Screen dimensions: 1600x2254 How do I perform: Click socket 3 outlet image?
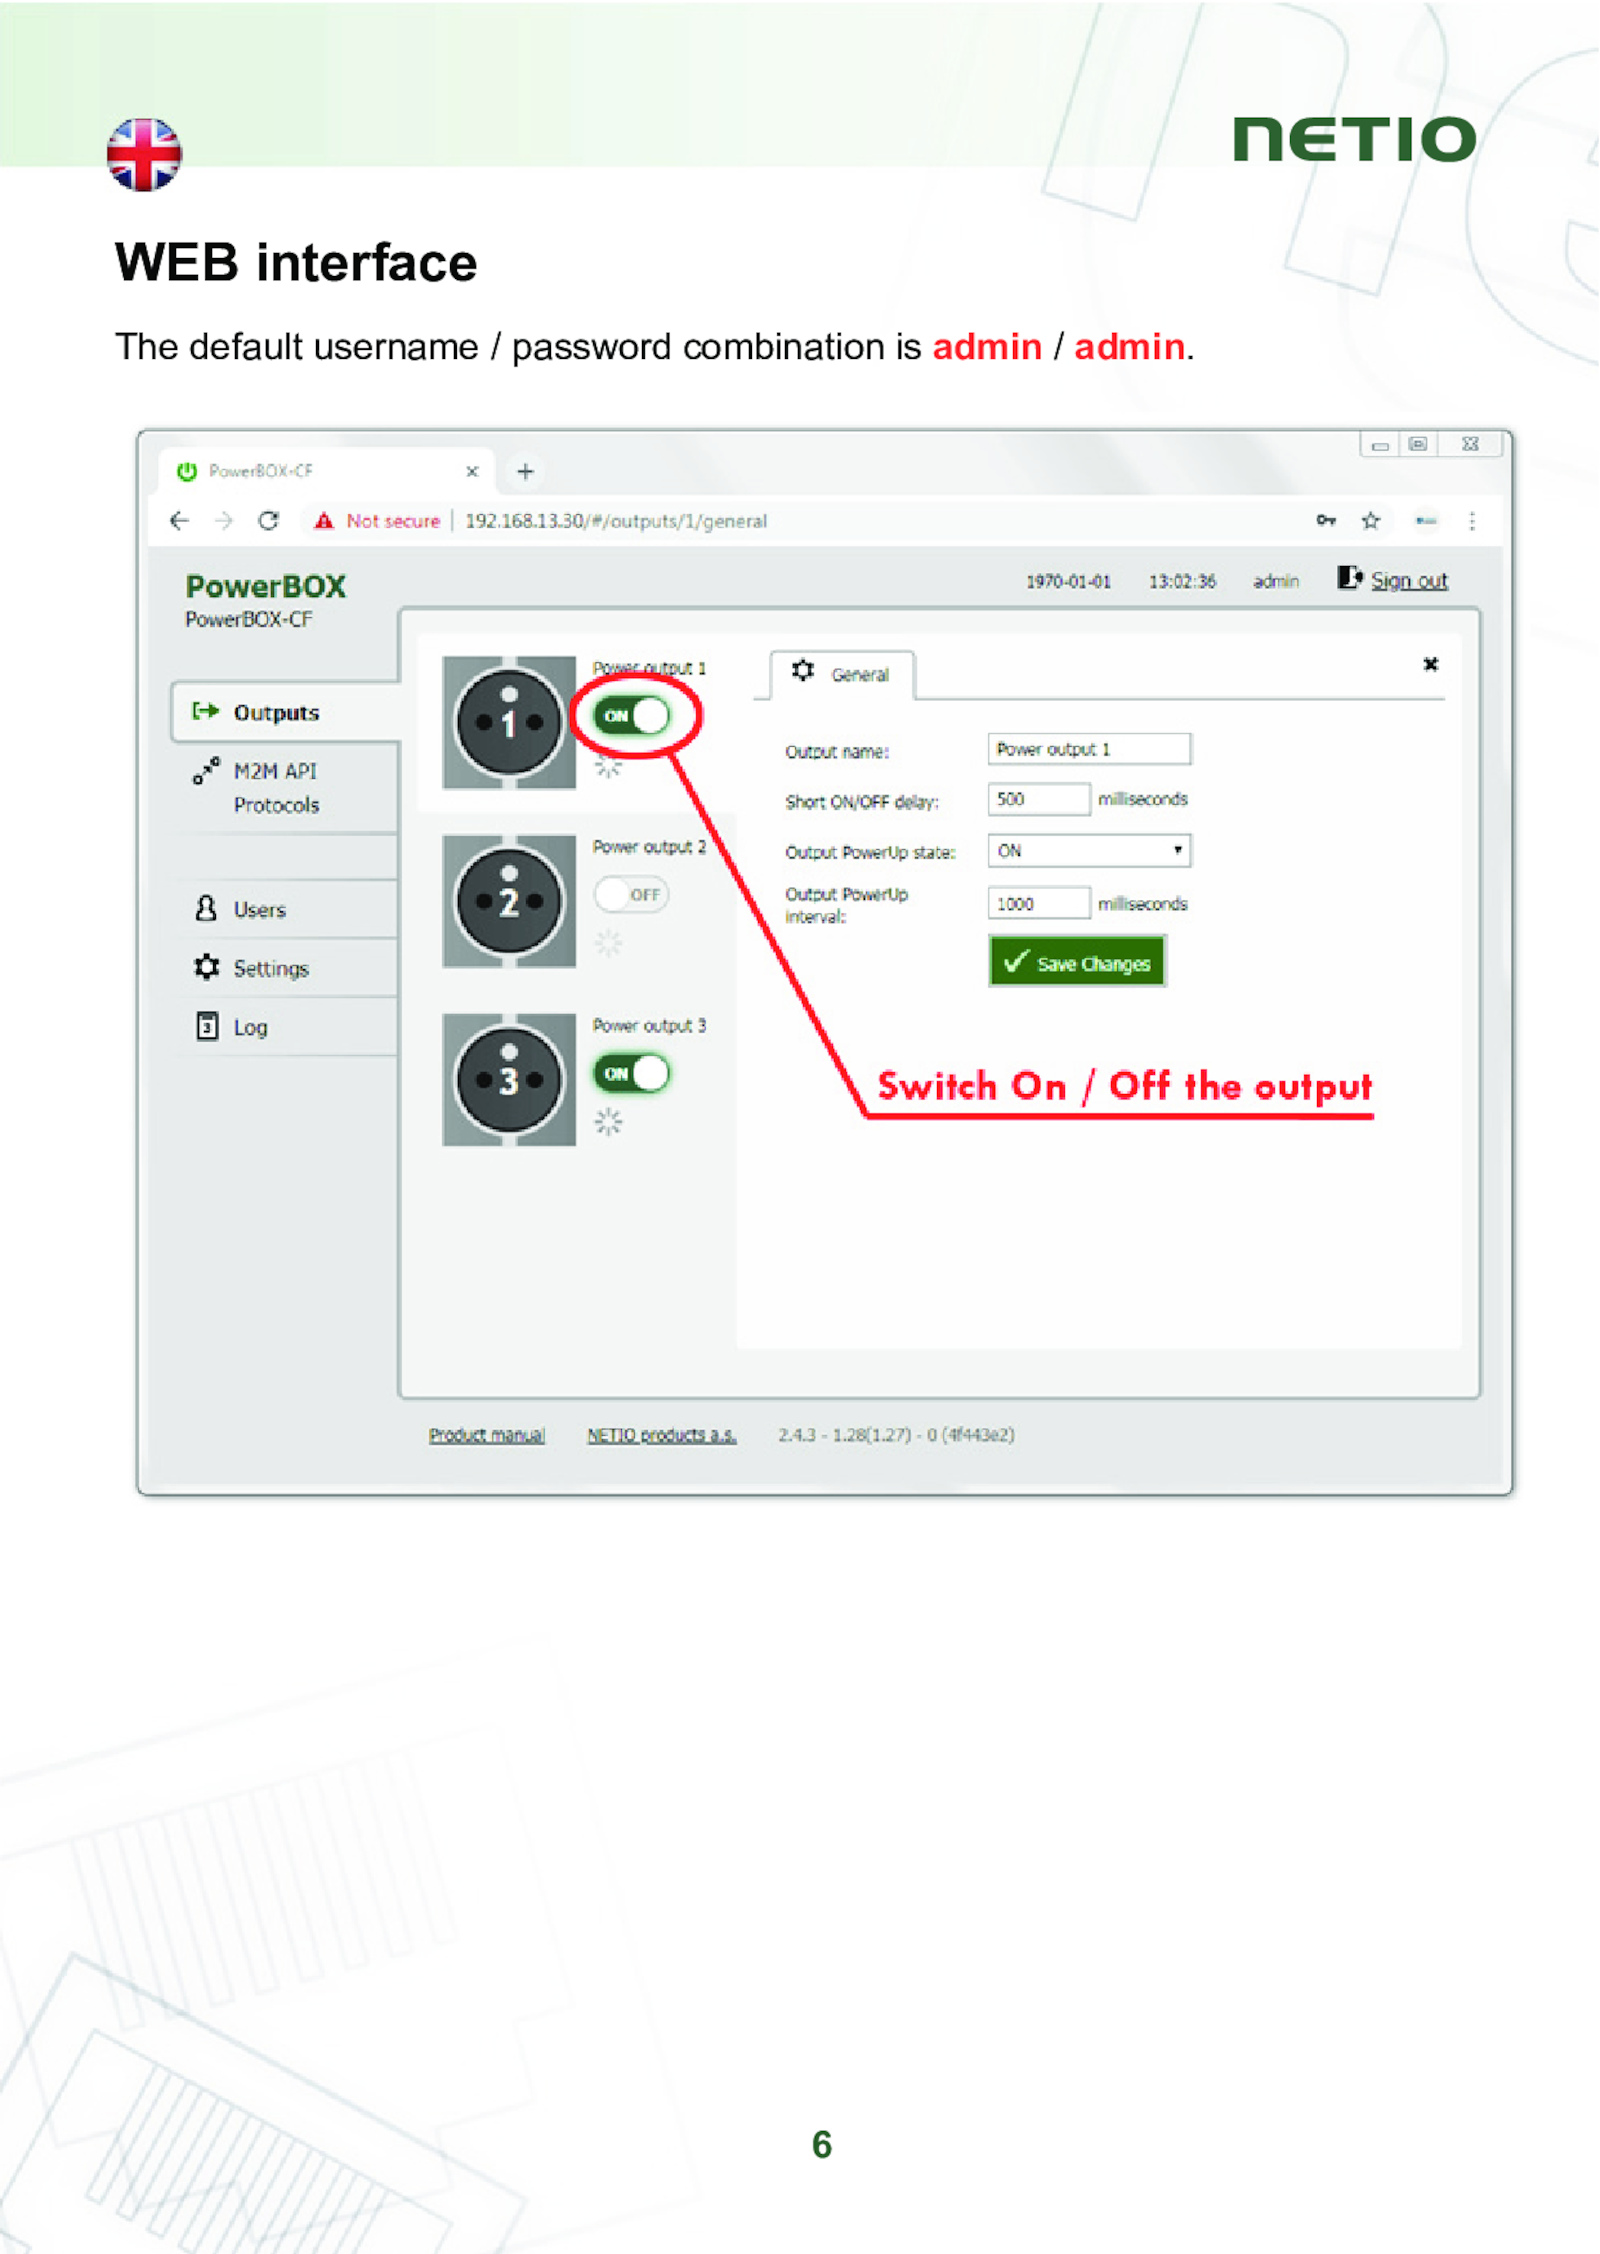509,1079
